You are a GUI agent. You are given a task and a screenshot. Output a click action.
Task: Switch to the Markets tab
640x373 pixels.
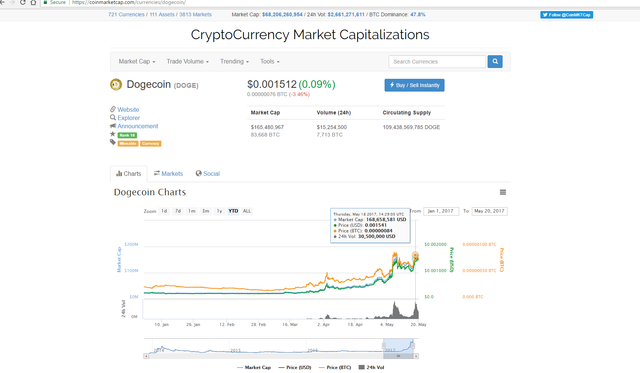168,174
